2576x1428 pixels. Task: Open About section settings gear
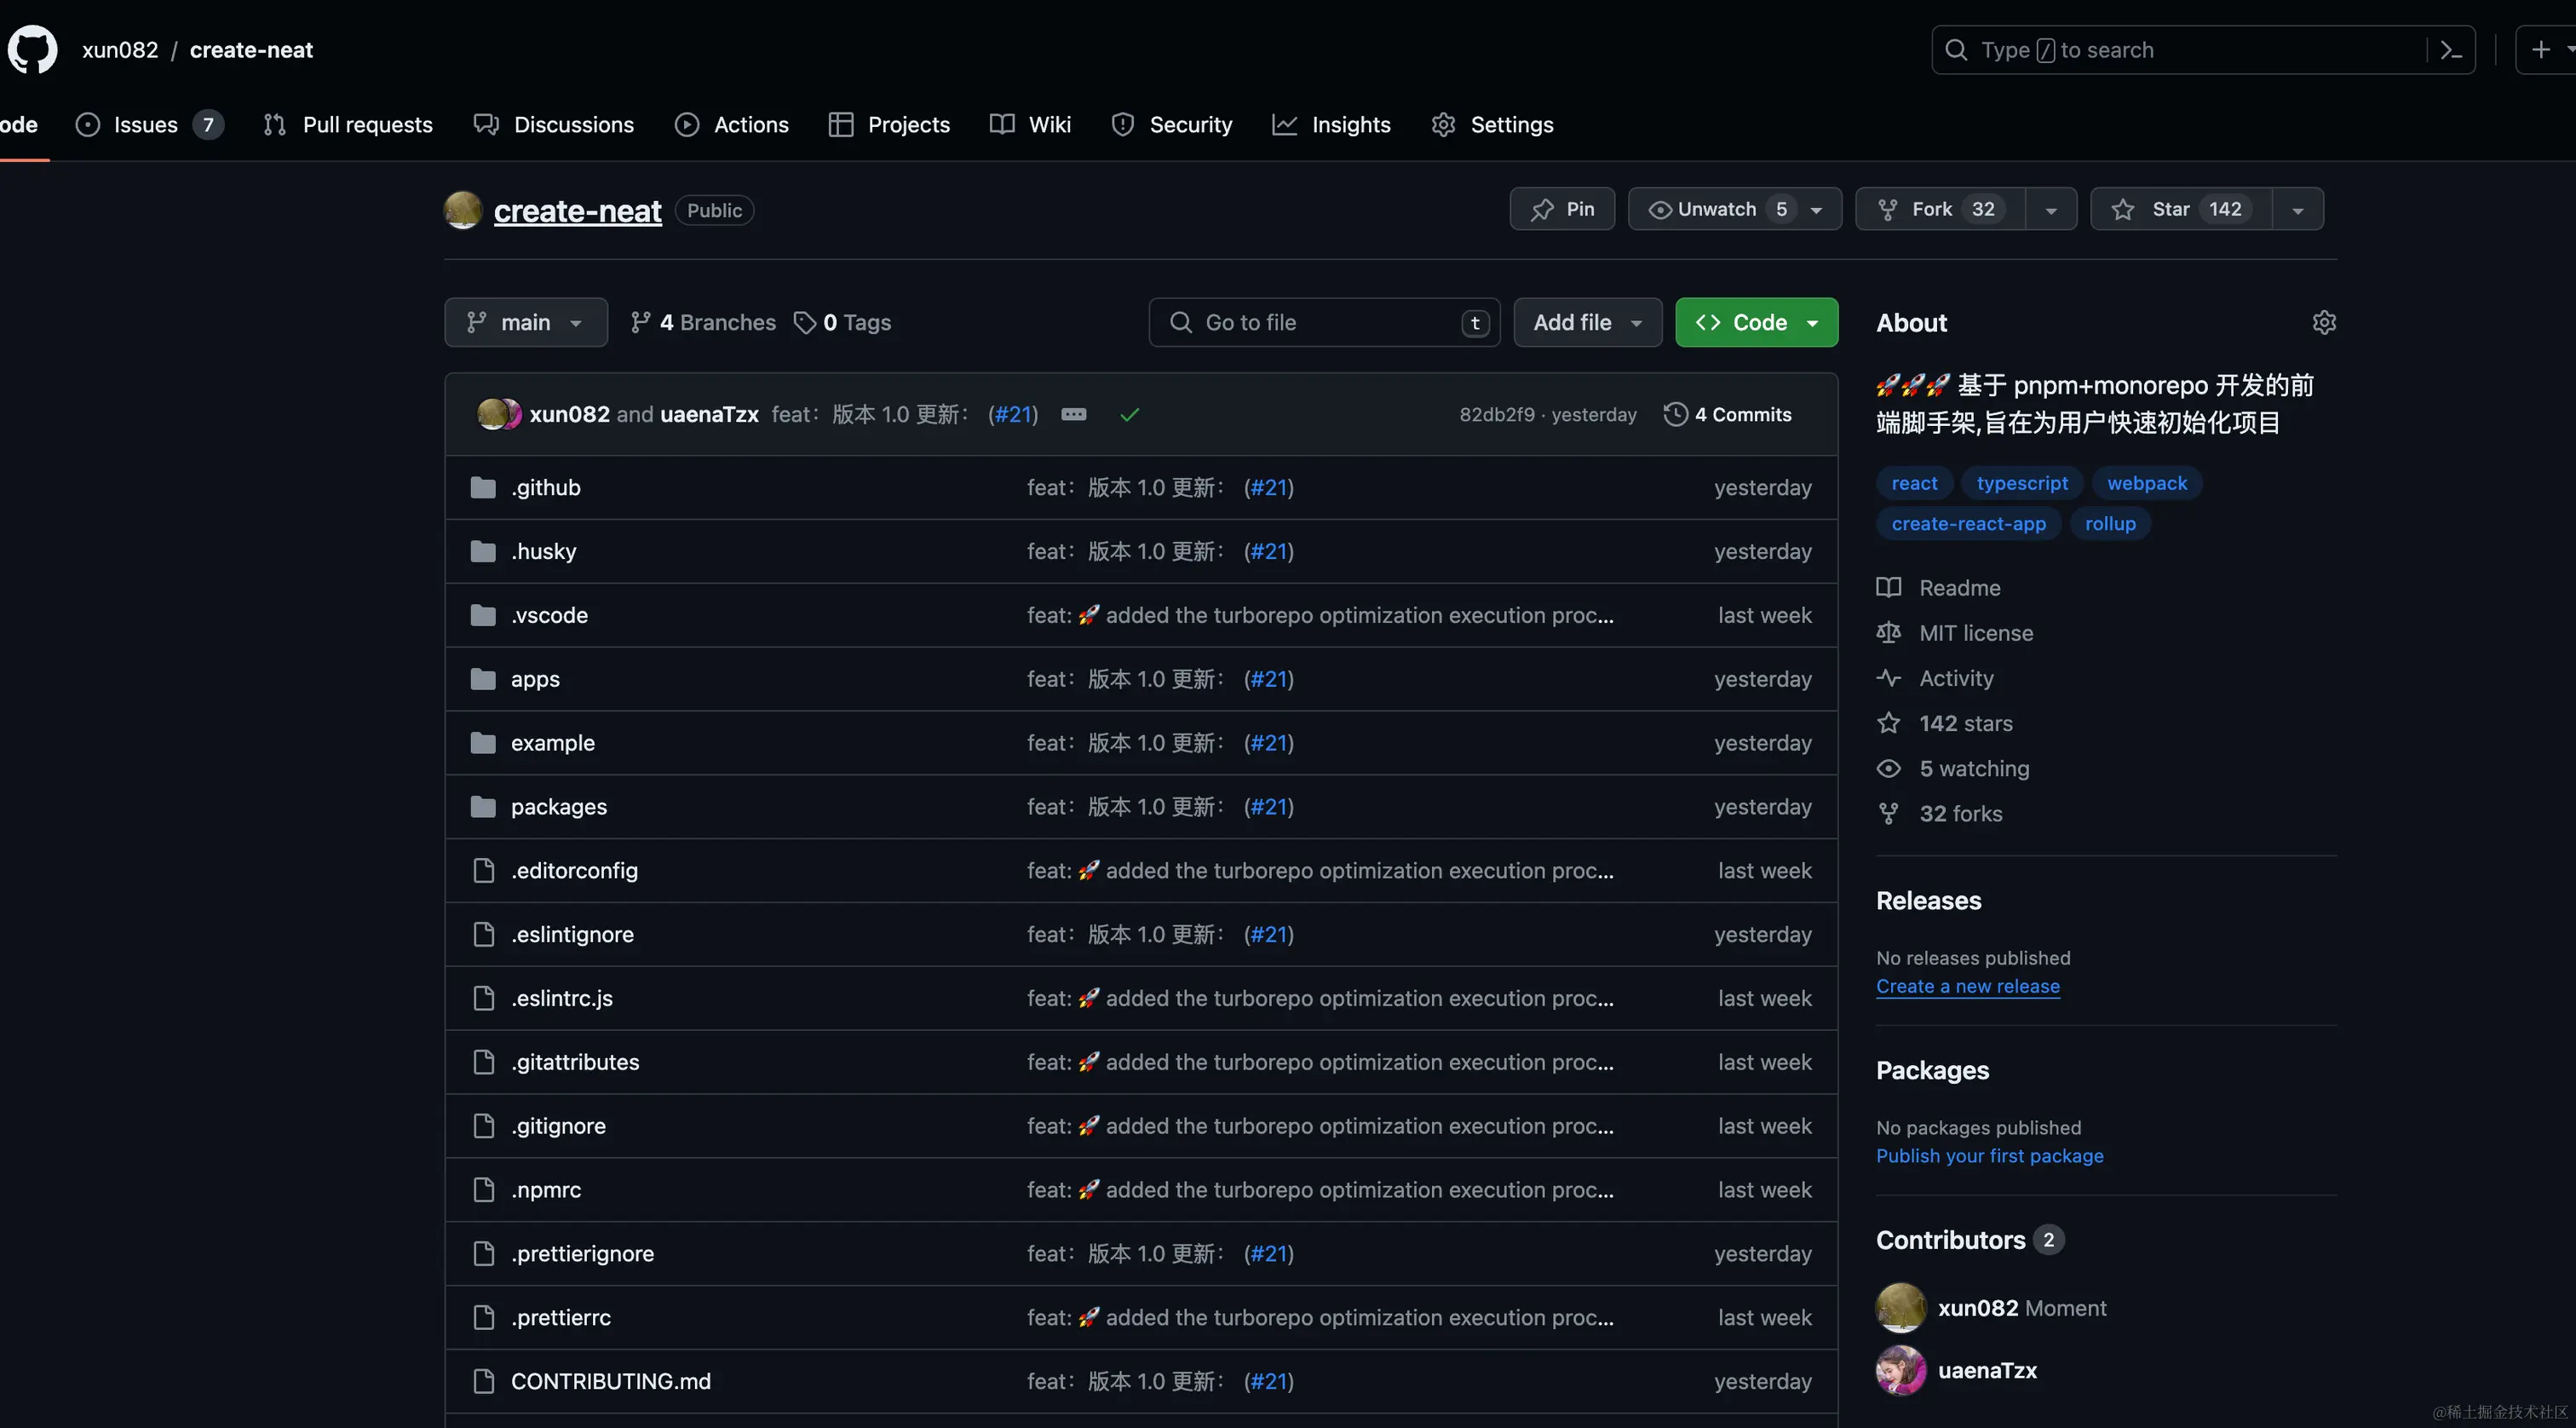pos(2324,322)
